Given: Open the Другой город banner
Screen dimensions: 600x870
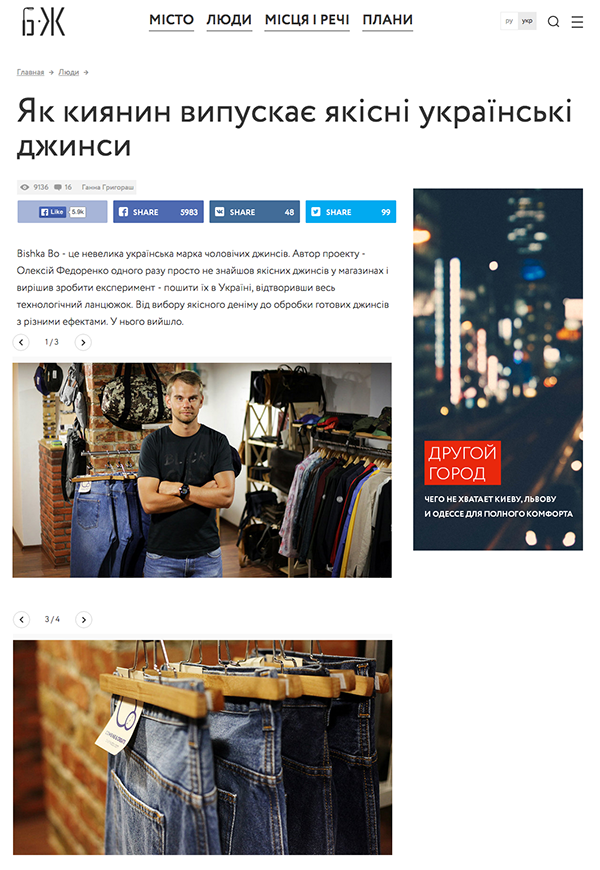Looking at the screenshot, I should tap(498, 370).
